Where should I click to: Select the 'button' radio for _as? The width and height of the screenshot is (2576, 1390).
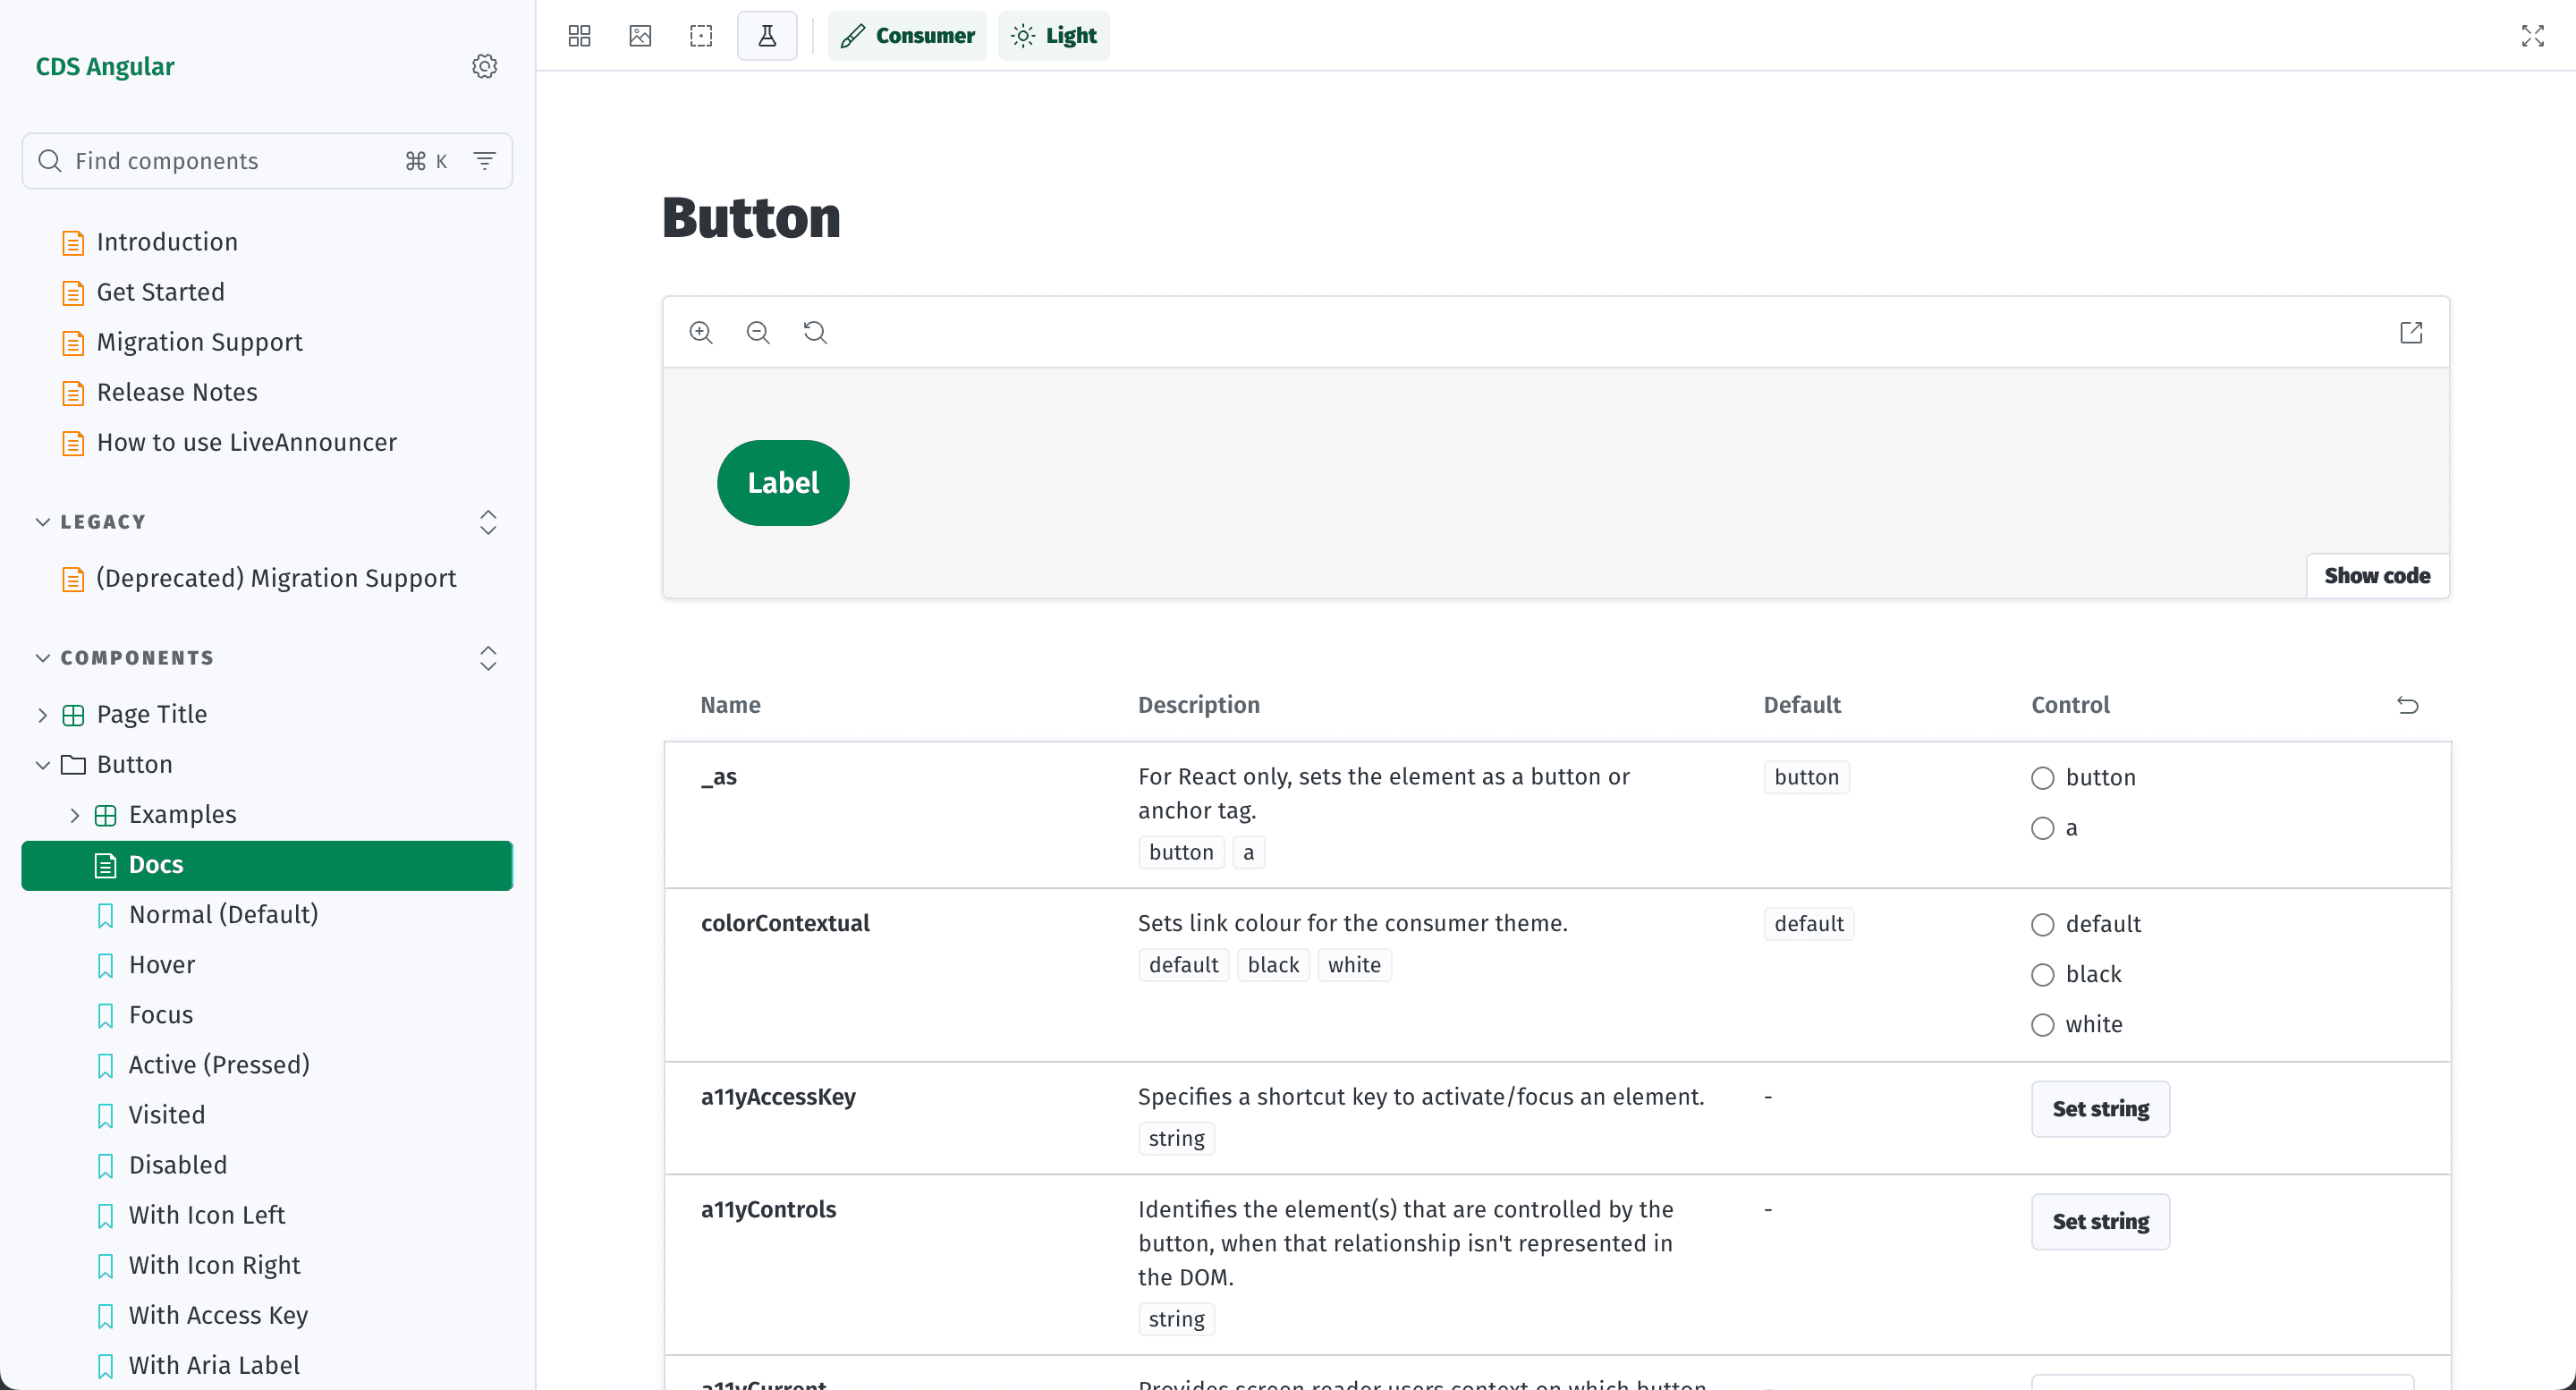click(x=2042, y=778)
